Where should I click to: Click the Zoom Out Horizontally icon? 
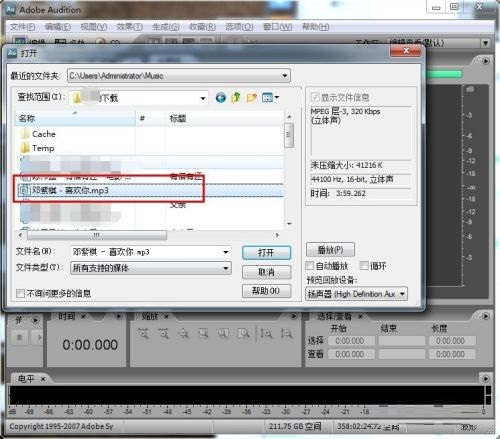click(163, 333)
